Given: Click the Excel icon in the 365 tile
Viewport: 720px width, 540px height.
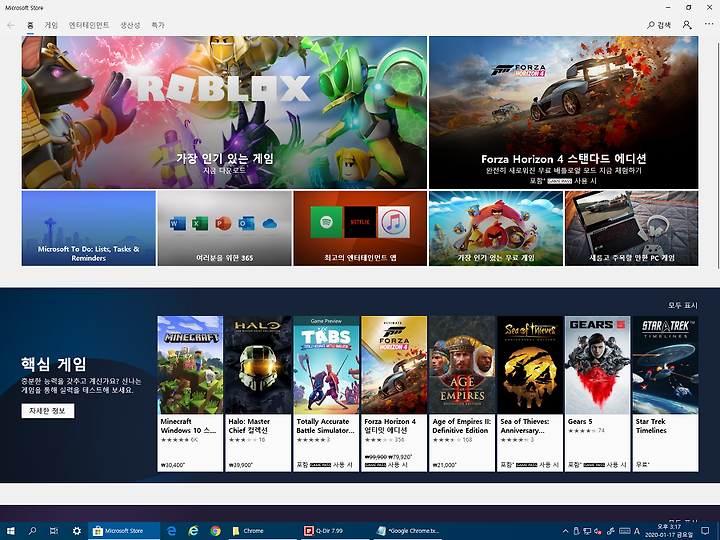Looking at the screenshot, I should click(200, 224).
